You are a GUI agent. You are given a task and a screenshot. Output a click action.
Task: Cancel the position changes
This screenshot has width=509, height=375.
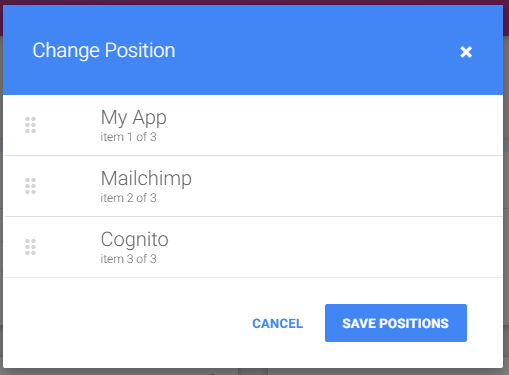(278, 323)
